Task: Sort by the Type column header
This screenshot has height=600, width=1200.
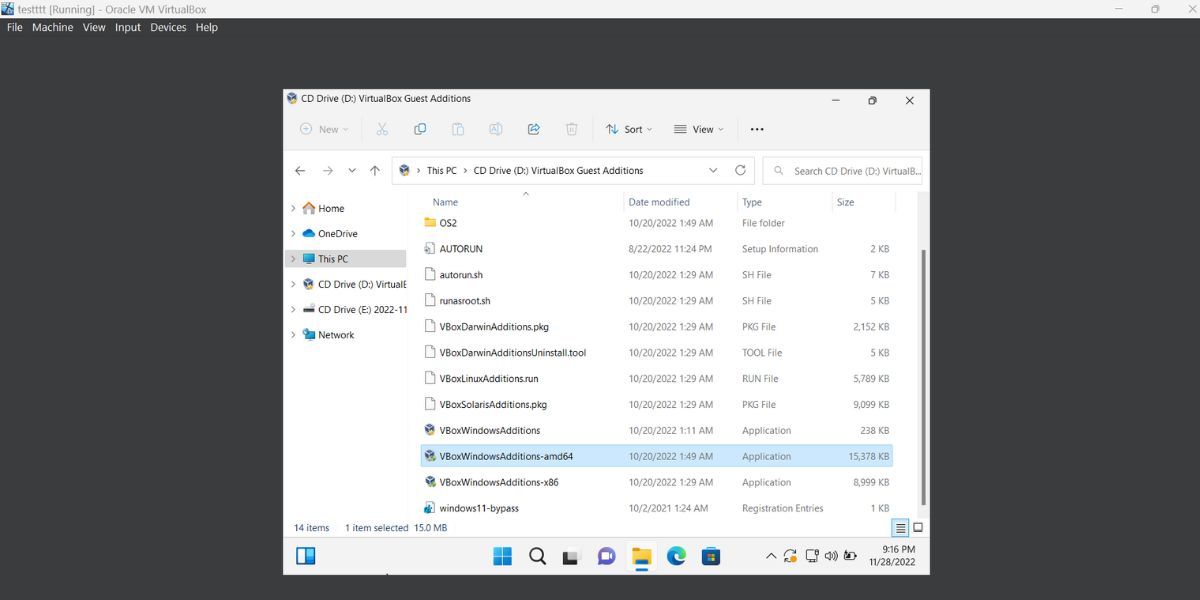Action: (752, 202)
